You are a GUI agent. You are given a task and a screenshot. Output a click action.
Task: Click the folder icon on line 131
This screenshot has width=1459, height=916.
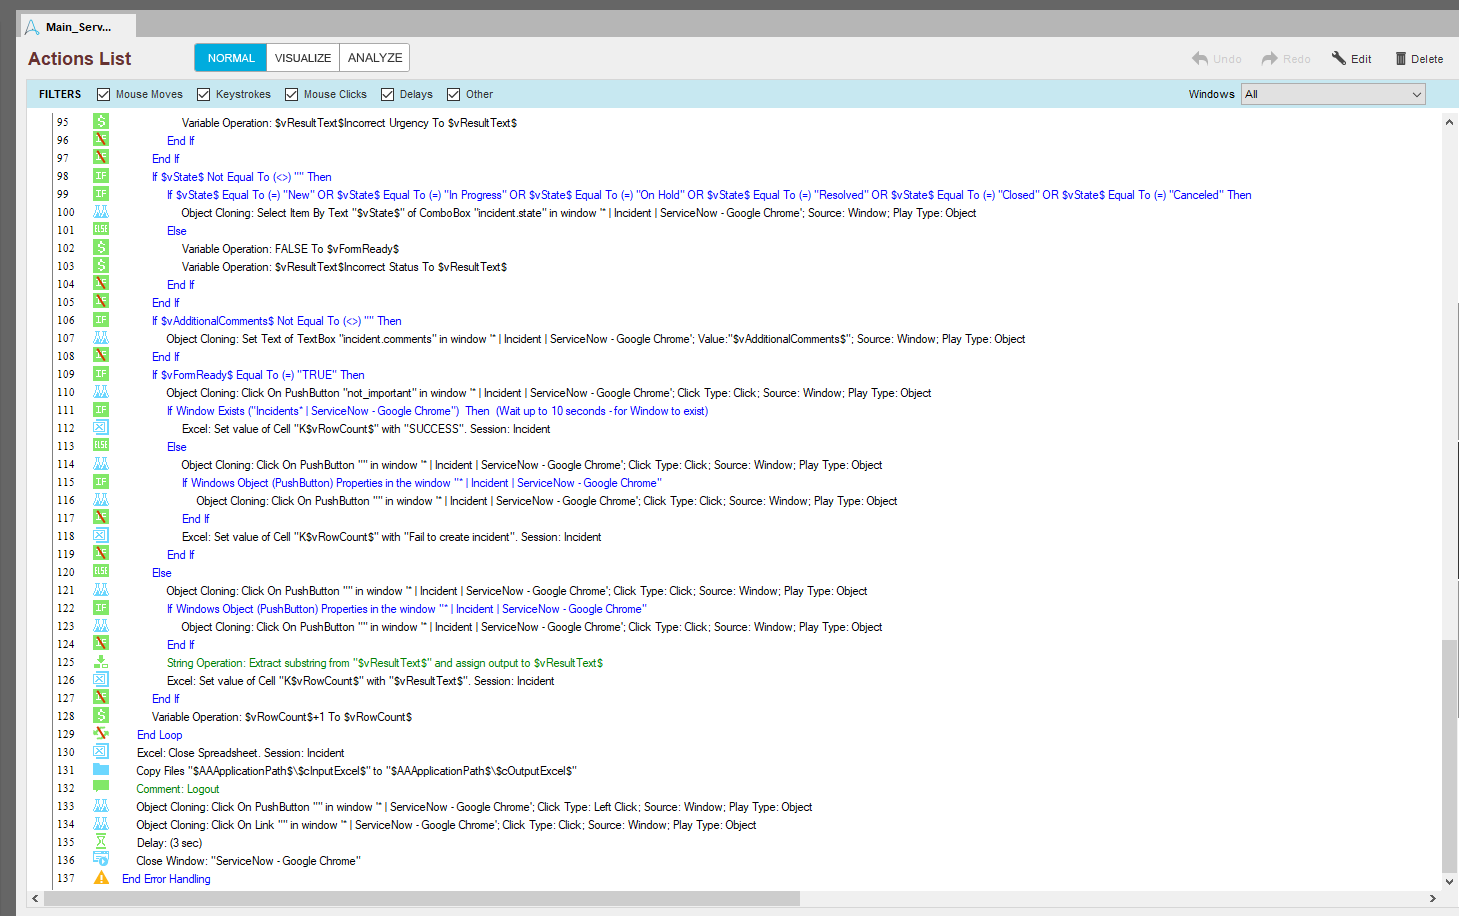101,770
